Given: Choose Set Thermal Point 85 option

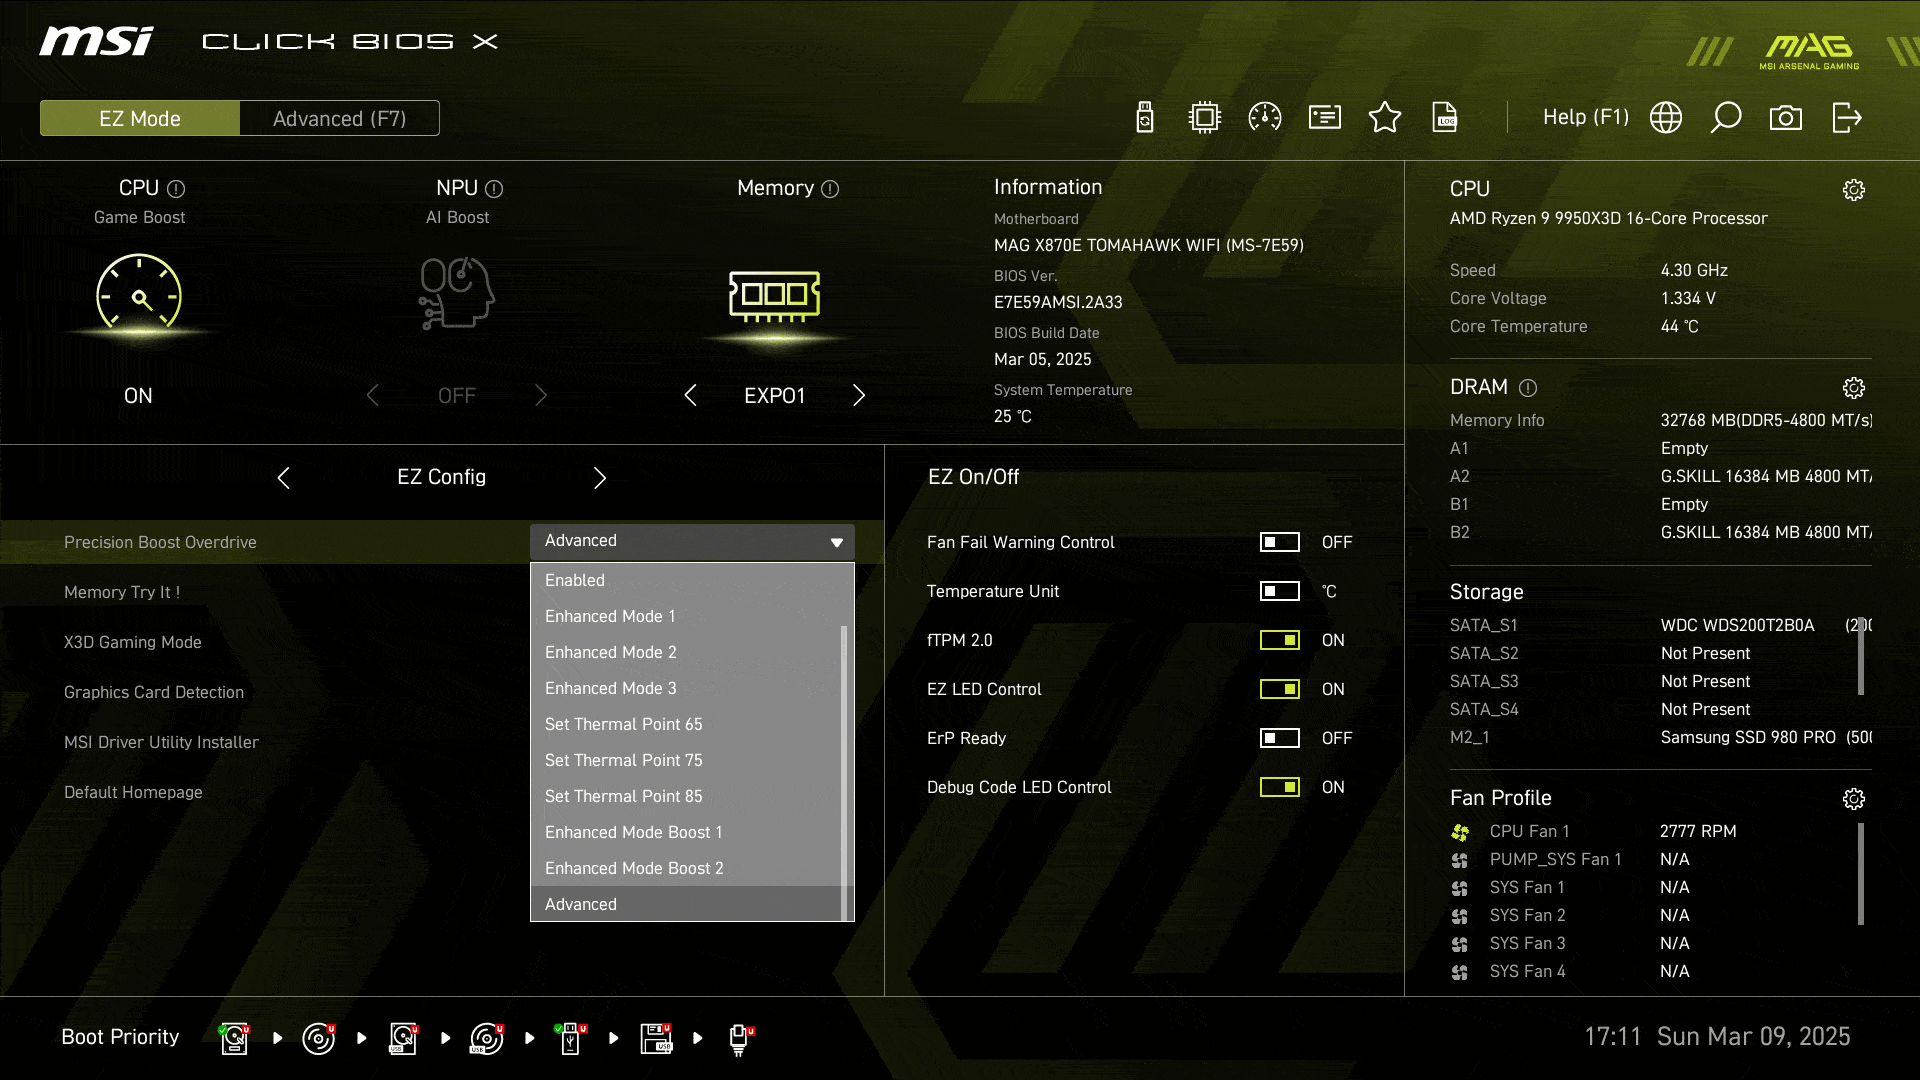Looking at the screenshot, I should click(686, 796).
